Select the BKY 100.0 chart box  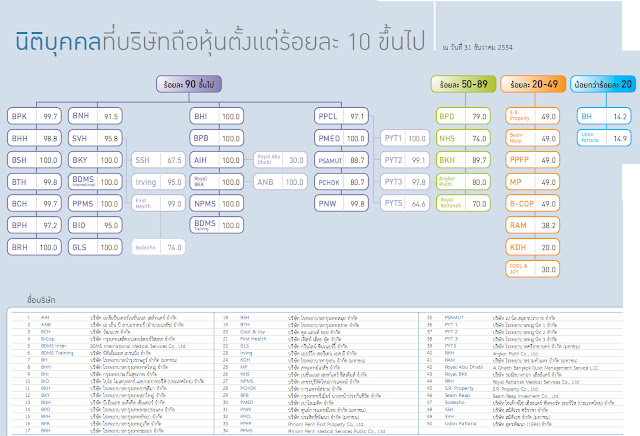point(95,160)
